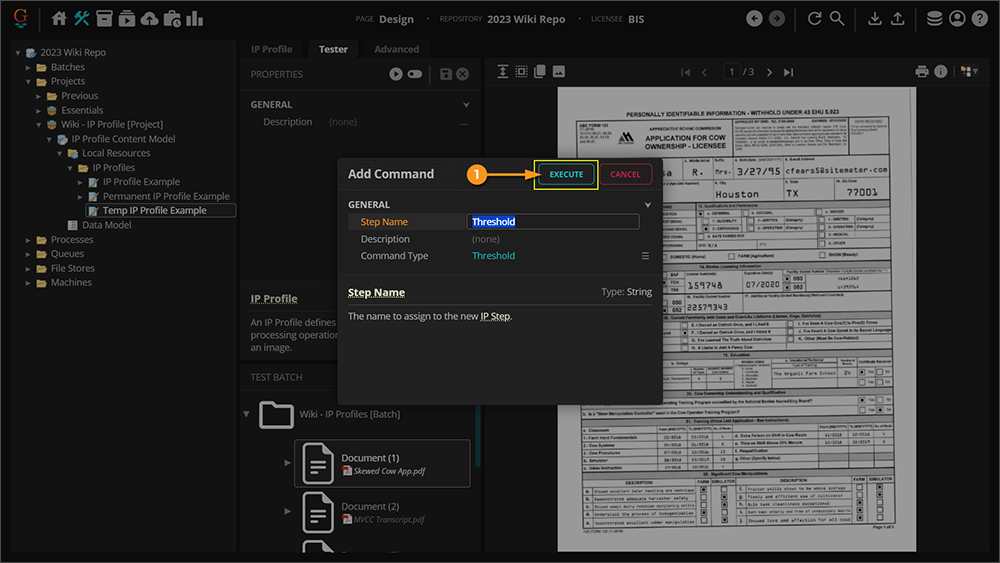1000x563 pixels.
Task: Open the cloud upload icon in toolbar
Action: tap(149, 19)
